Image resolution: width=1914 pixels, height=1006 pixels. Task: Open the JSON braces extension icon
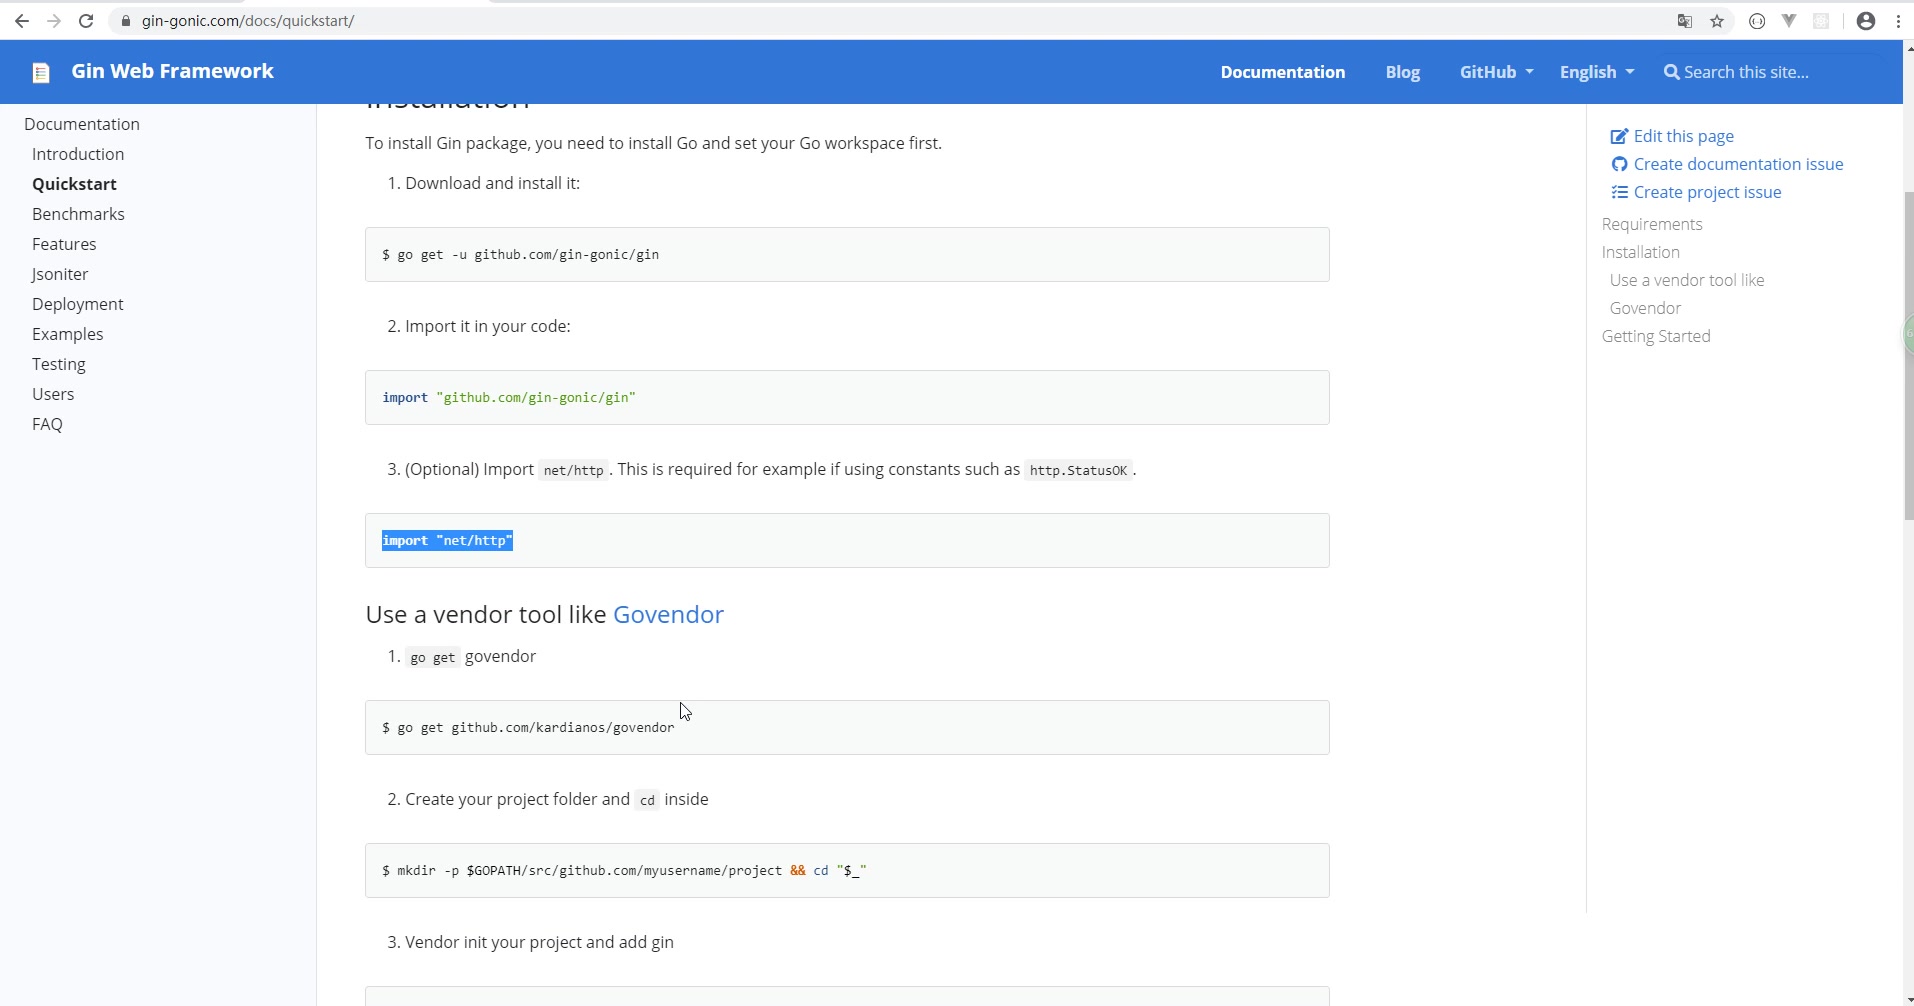coord(1757,21)
